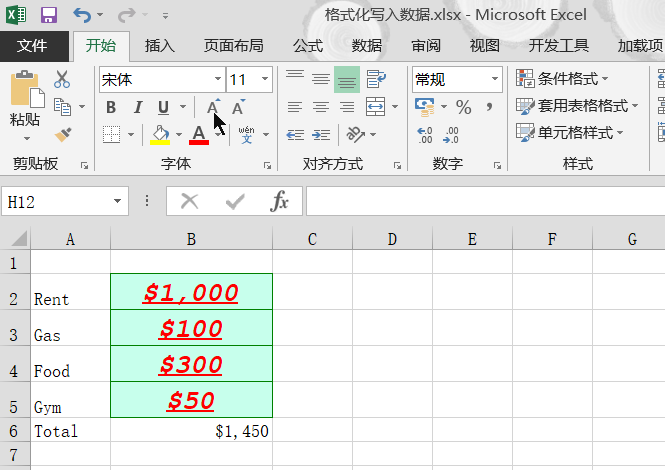This screenshot has height=470, width=665.
Task: Activate the Format Painter brush
Action: pyautogui.click(x=63, y=134)
